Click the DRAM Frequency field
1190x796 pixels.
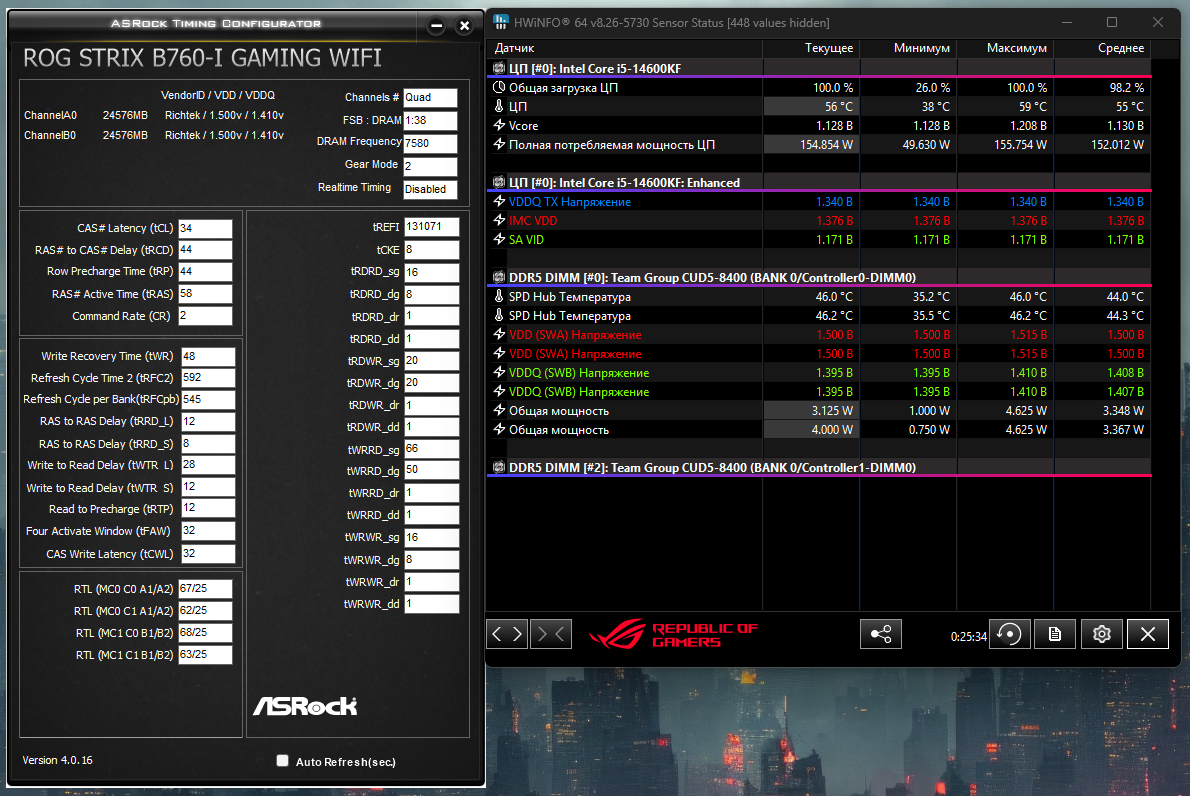tap(430, 143)
